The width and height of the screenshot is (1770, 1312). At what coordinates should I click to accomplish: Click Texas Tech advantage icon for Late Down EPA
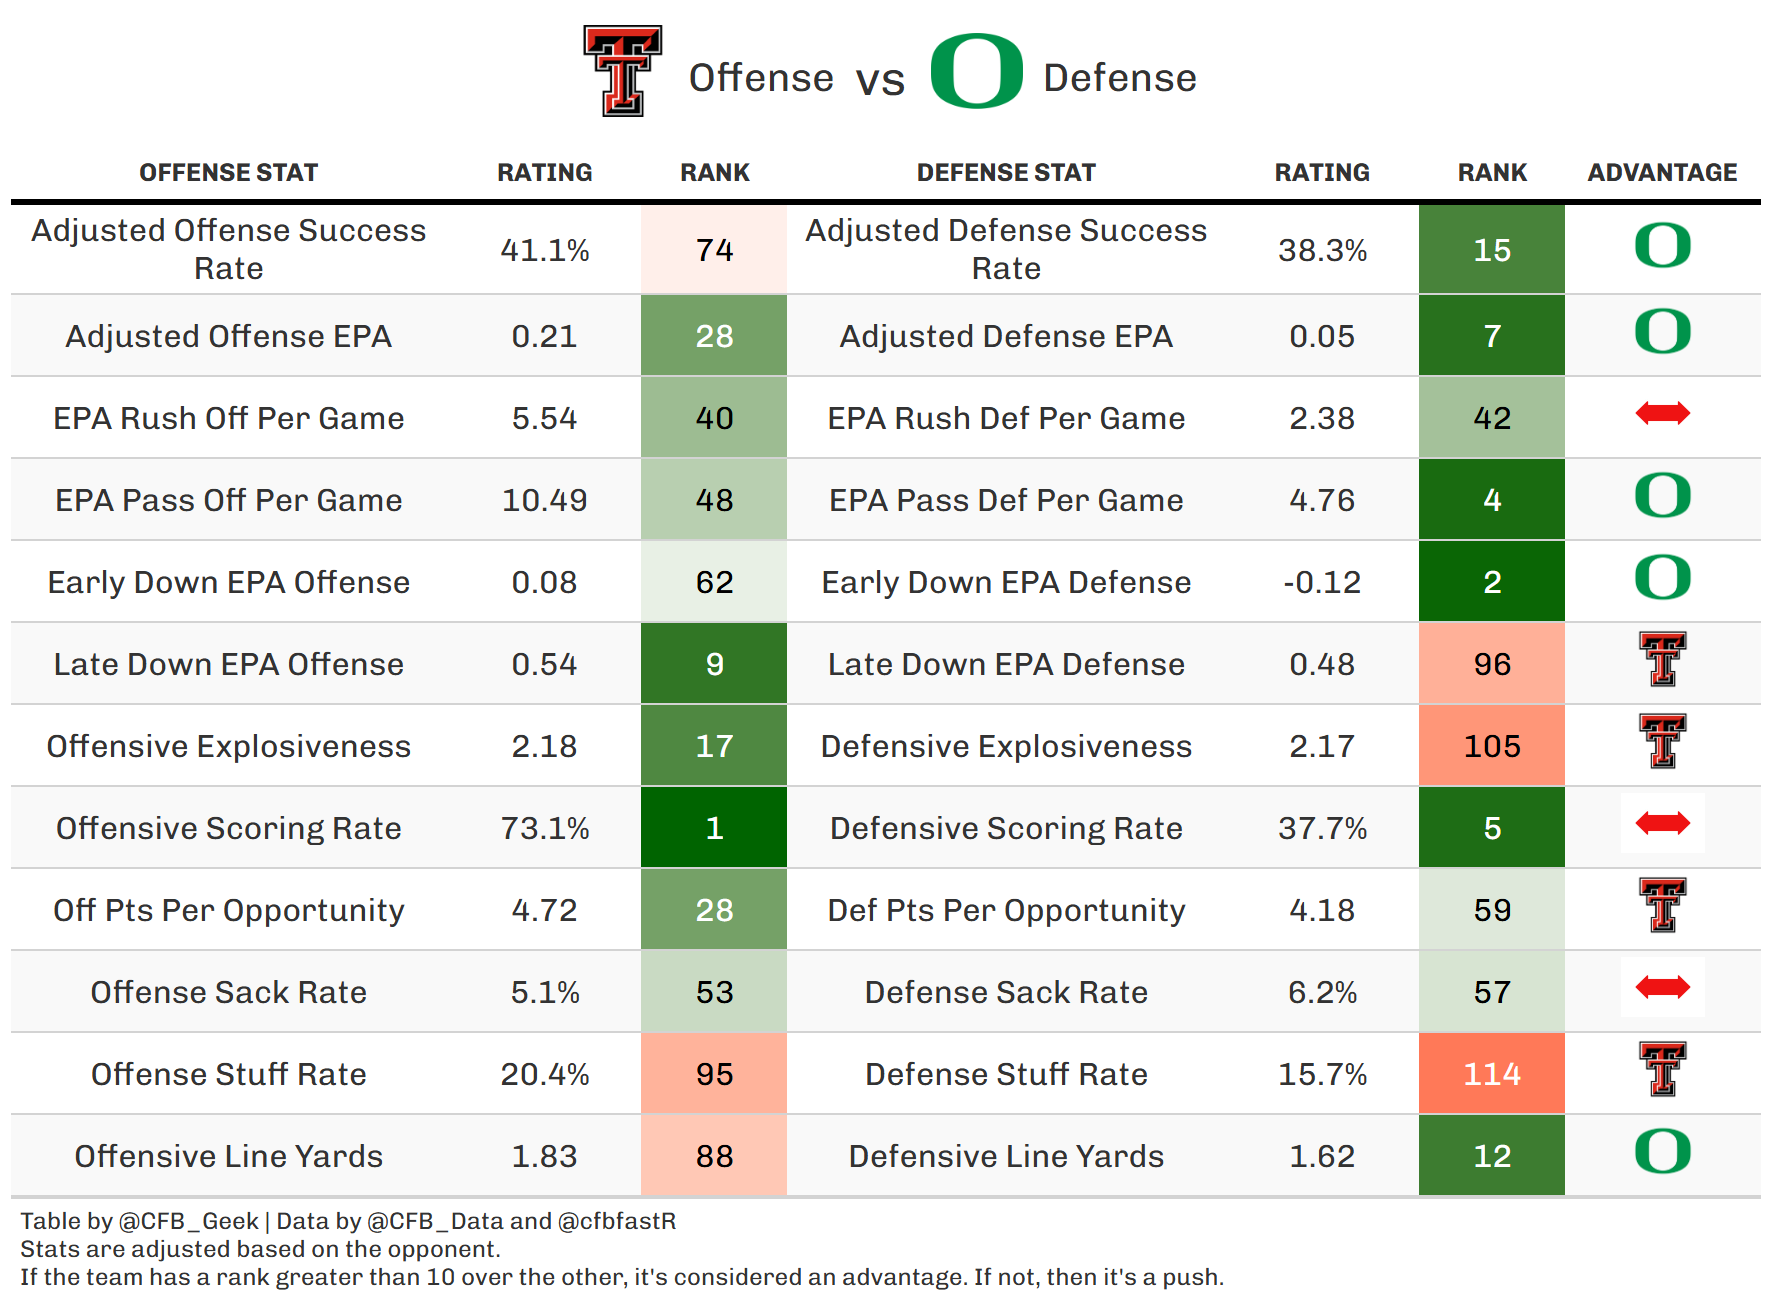pos(1662,660)
